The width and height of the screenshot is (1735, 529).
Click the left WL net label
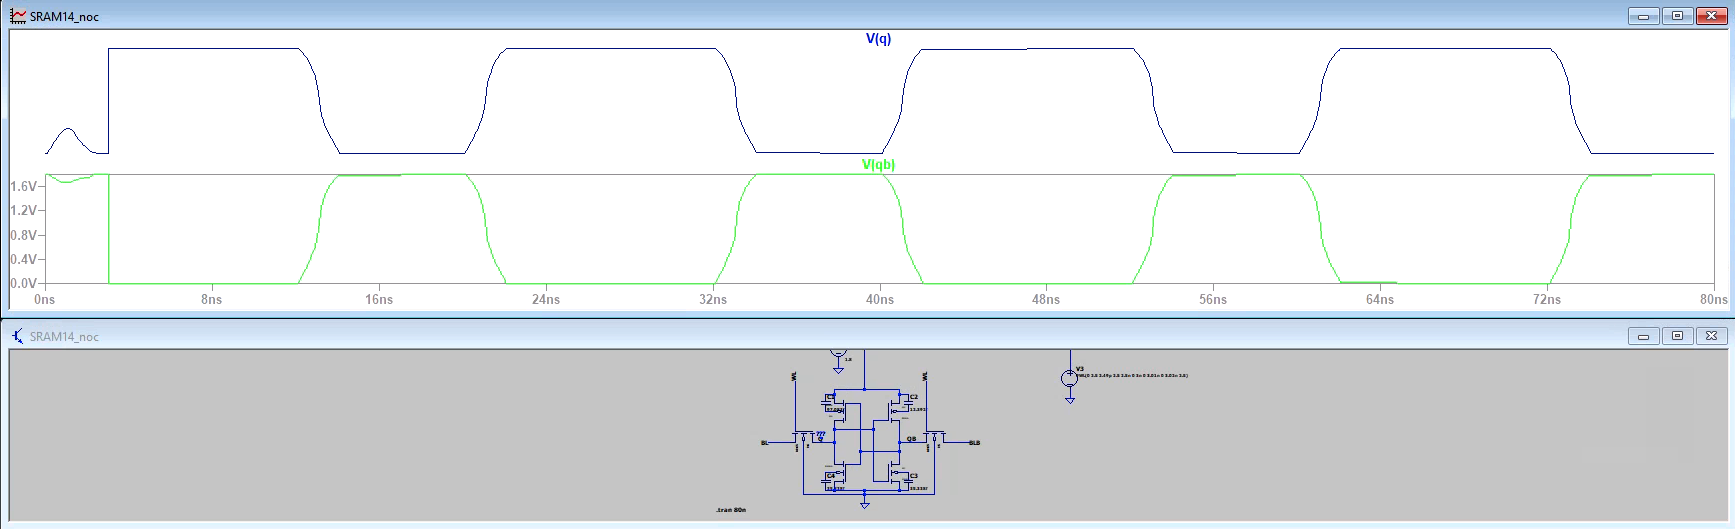tap(794, 376)
